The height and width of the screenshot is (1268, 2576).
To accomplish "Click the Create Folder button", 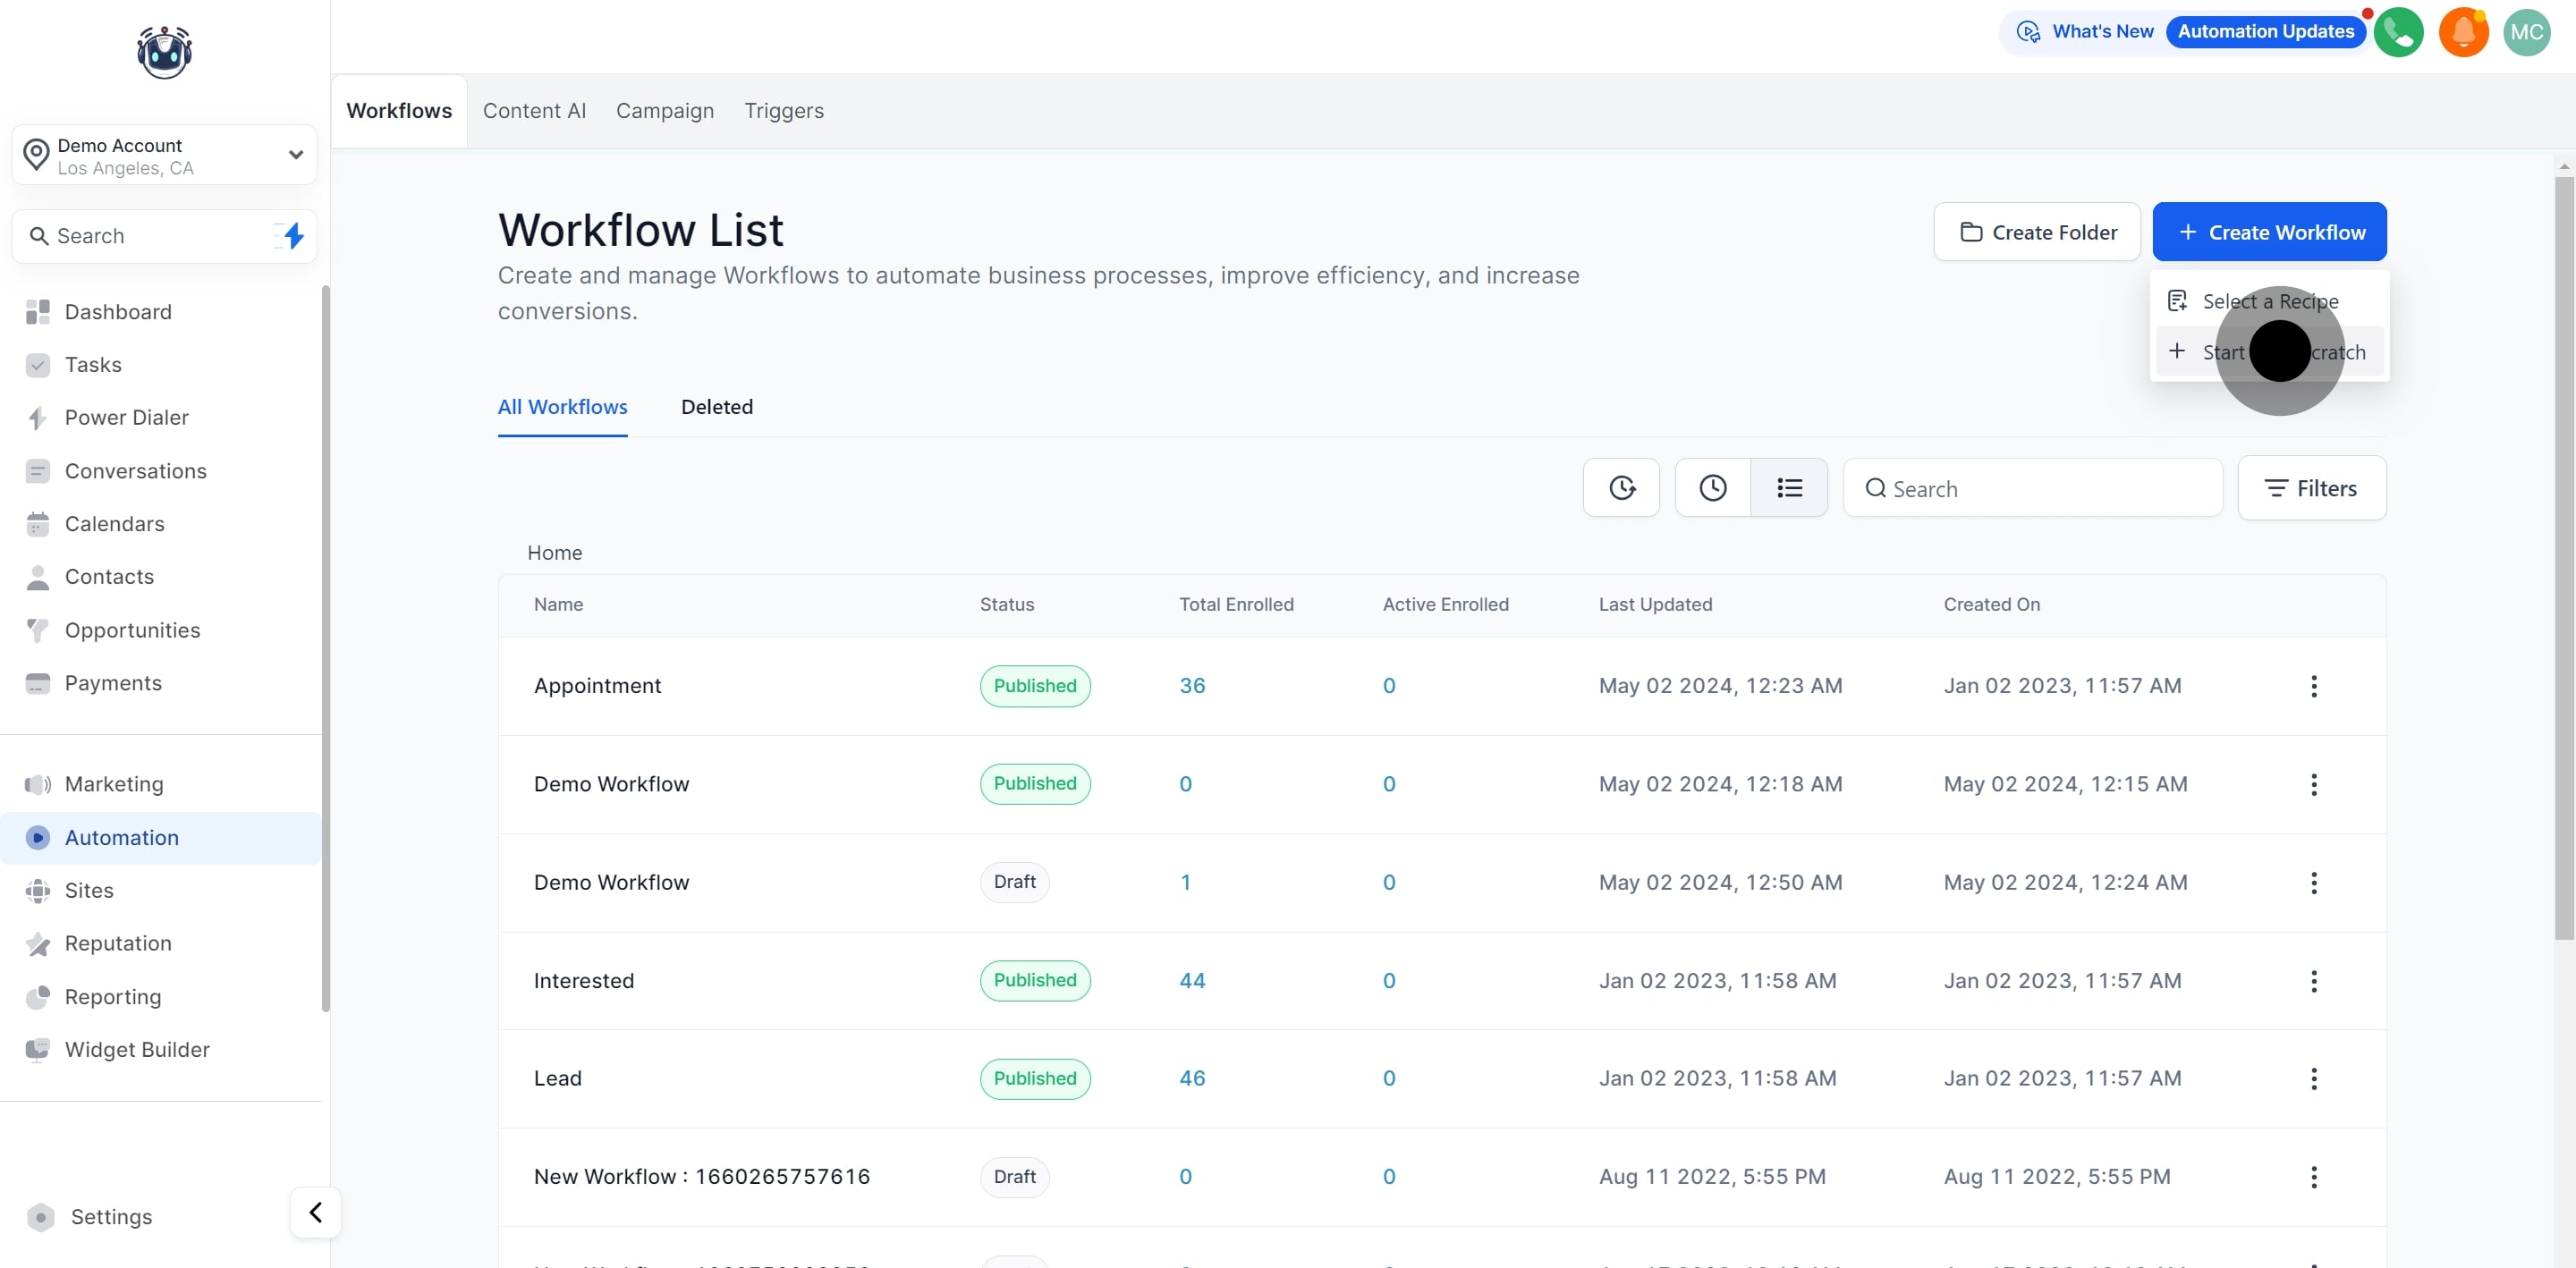I will (x=2037, y=232).
